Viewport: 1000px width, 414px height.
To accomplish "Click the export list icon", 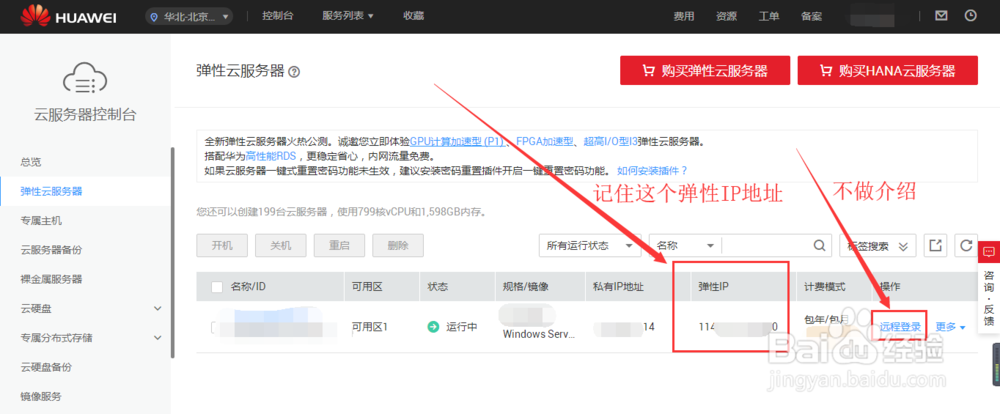I will tap(936, 246).
